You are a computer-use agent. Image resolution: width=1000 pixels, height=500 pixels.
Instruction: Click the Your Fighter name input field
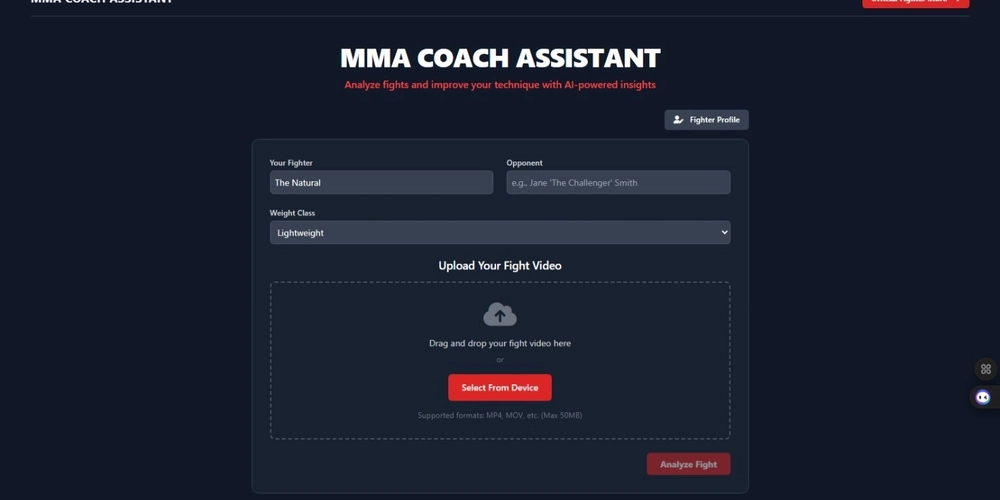381,182
